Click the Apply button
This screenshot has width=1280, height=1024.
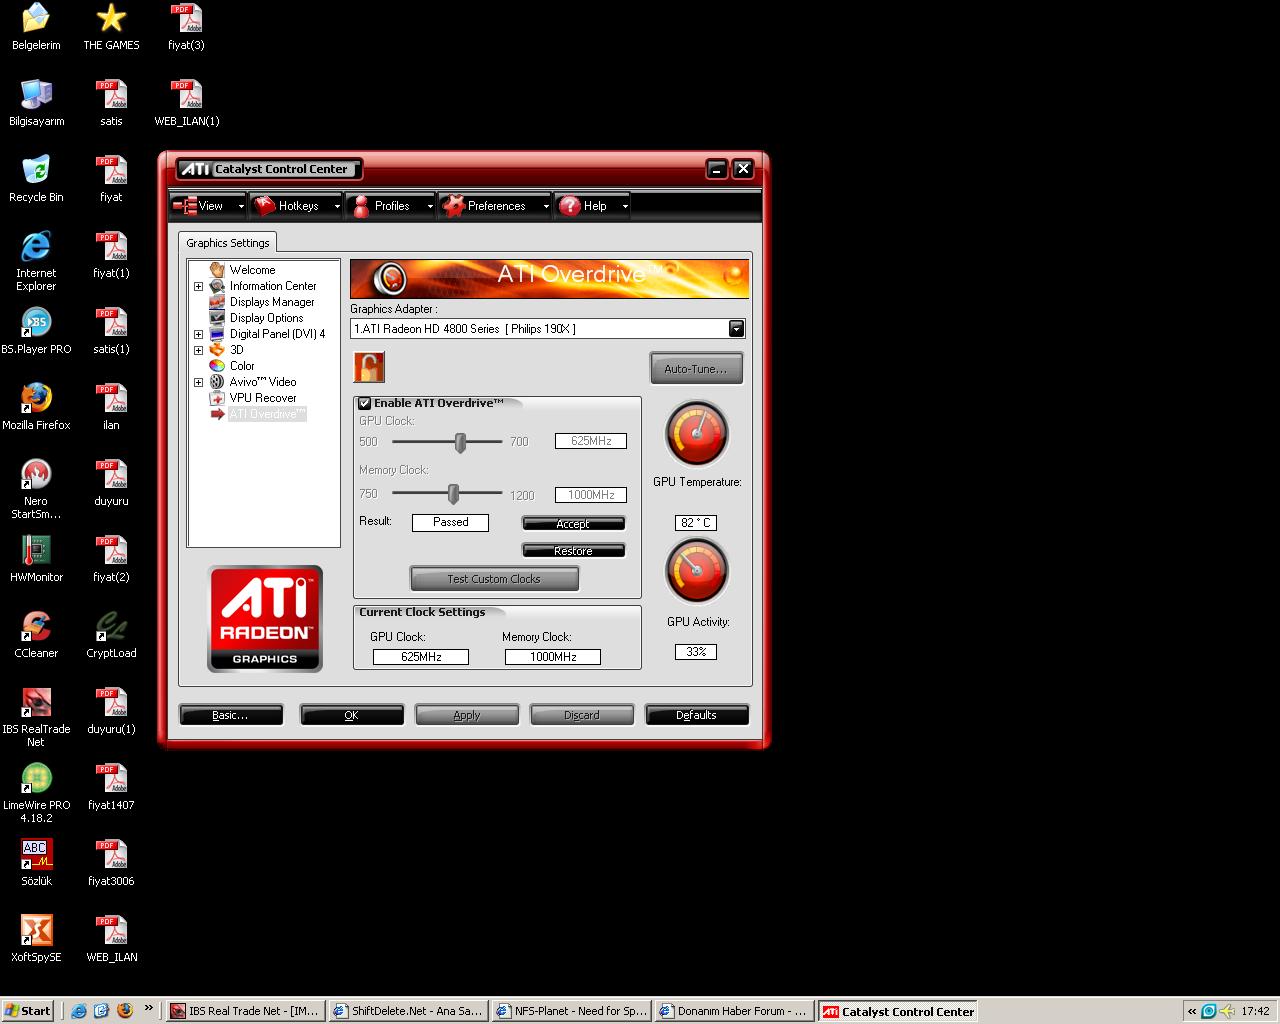tap(467, 715)
